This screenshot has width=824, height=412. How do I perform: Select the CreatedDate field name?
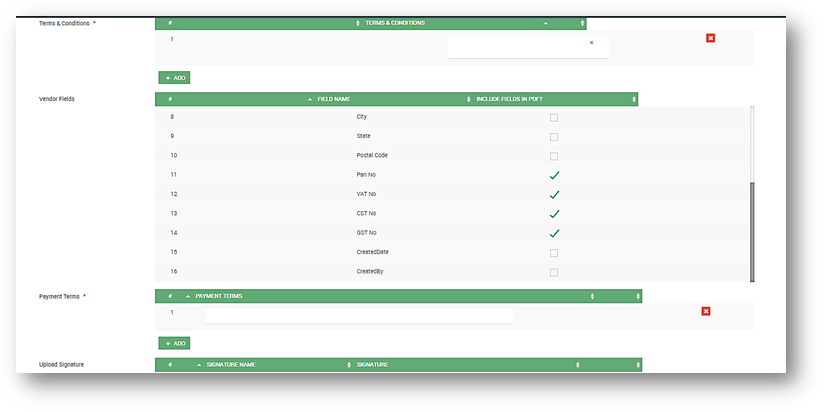pyautogui.click(x=373, y=252)
